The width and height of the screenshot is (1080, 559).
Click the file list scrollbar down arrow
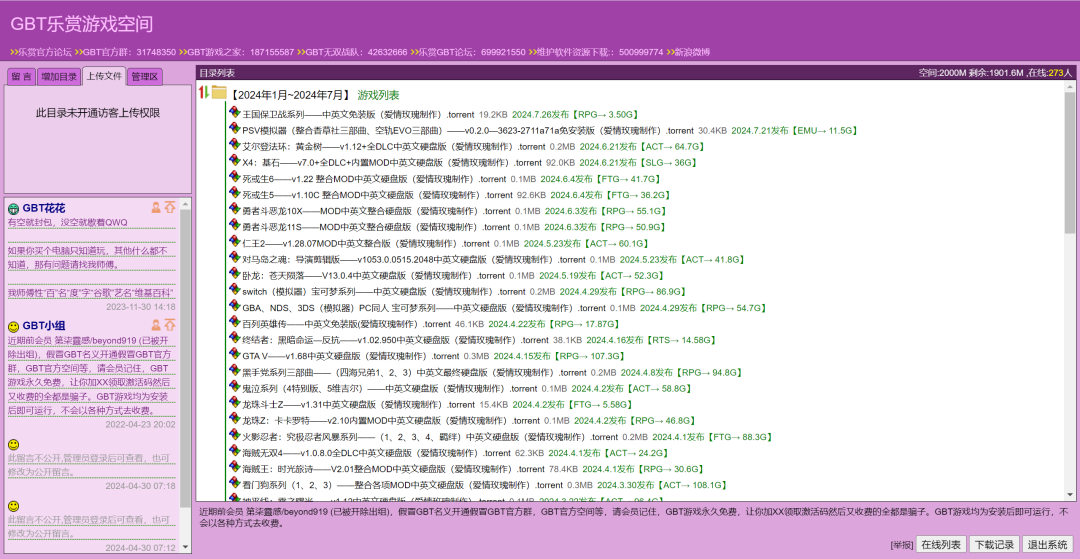1069,494
